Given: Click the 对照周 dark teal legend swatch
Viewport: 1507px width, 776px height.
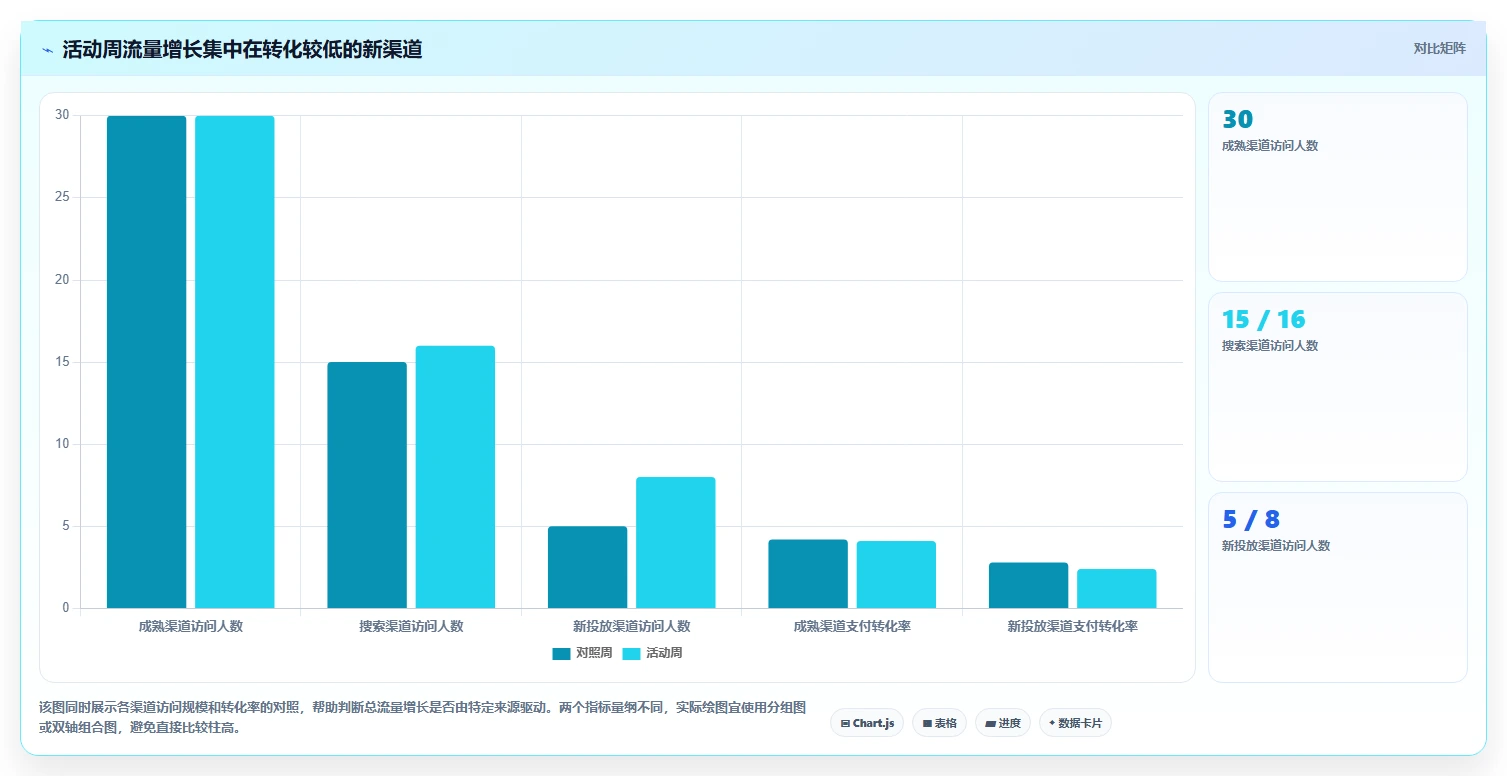Looking at the screenshot, I should point(561,654).
